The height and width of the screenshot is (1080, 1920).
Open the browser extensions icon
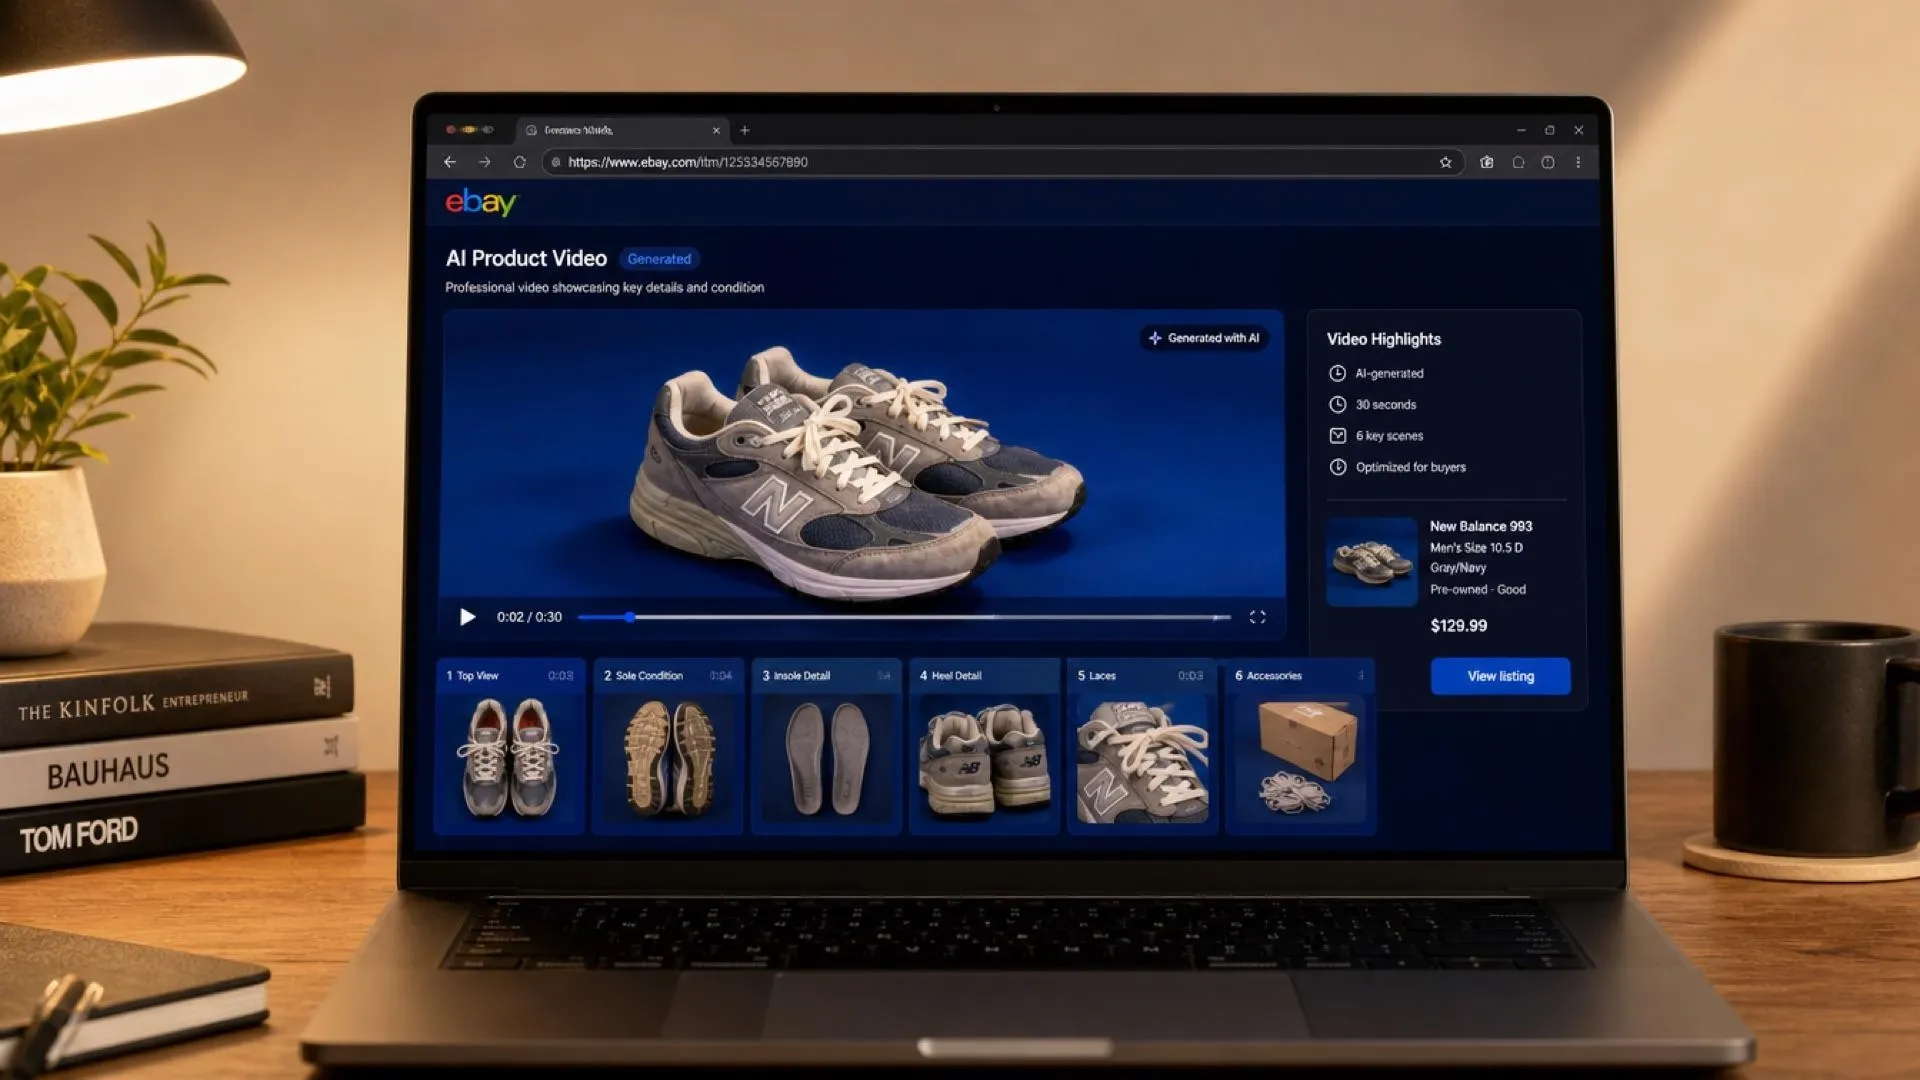pos(1487,162)
